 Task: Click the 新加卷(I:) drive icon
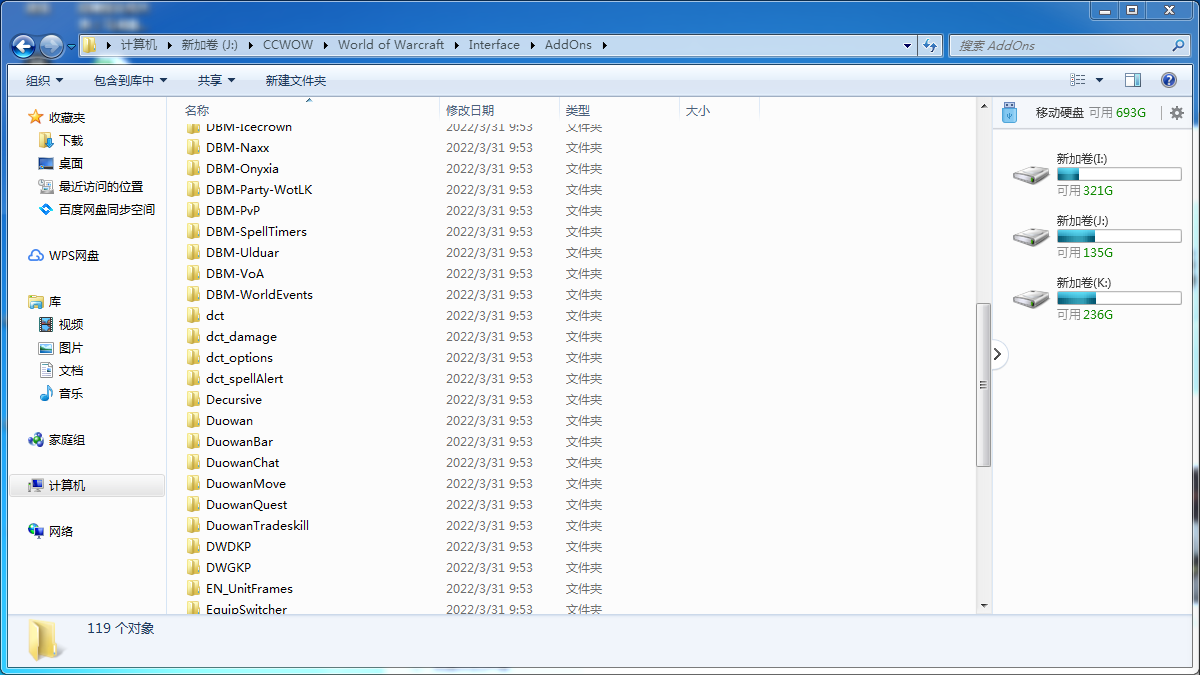pos(1030,175)
